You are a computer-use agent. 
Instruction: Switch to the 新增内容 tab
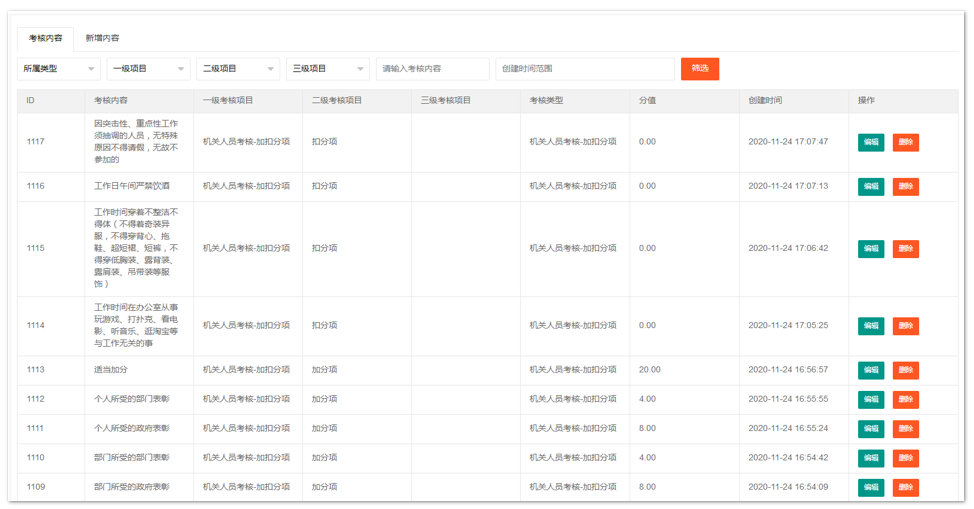tap(102, 38)
